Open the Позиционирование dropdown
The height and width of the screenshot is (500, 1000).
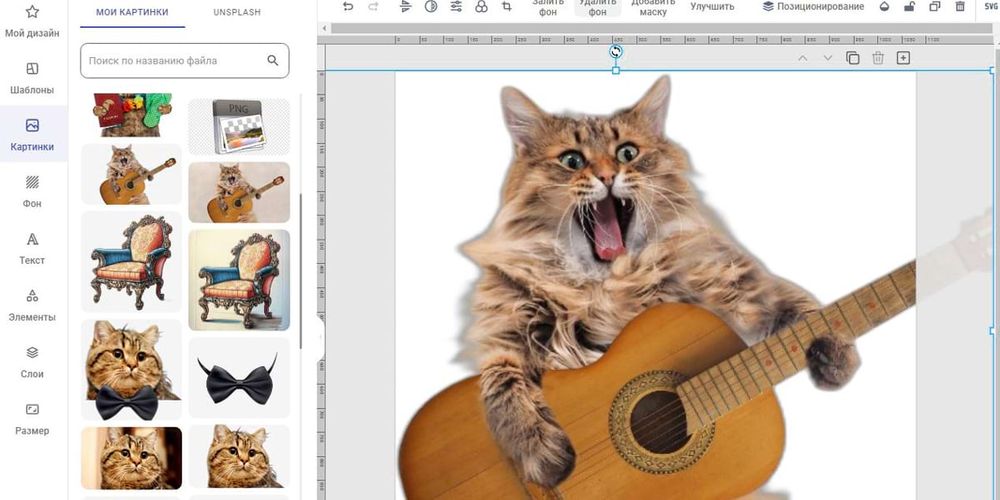point(812,7)
